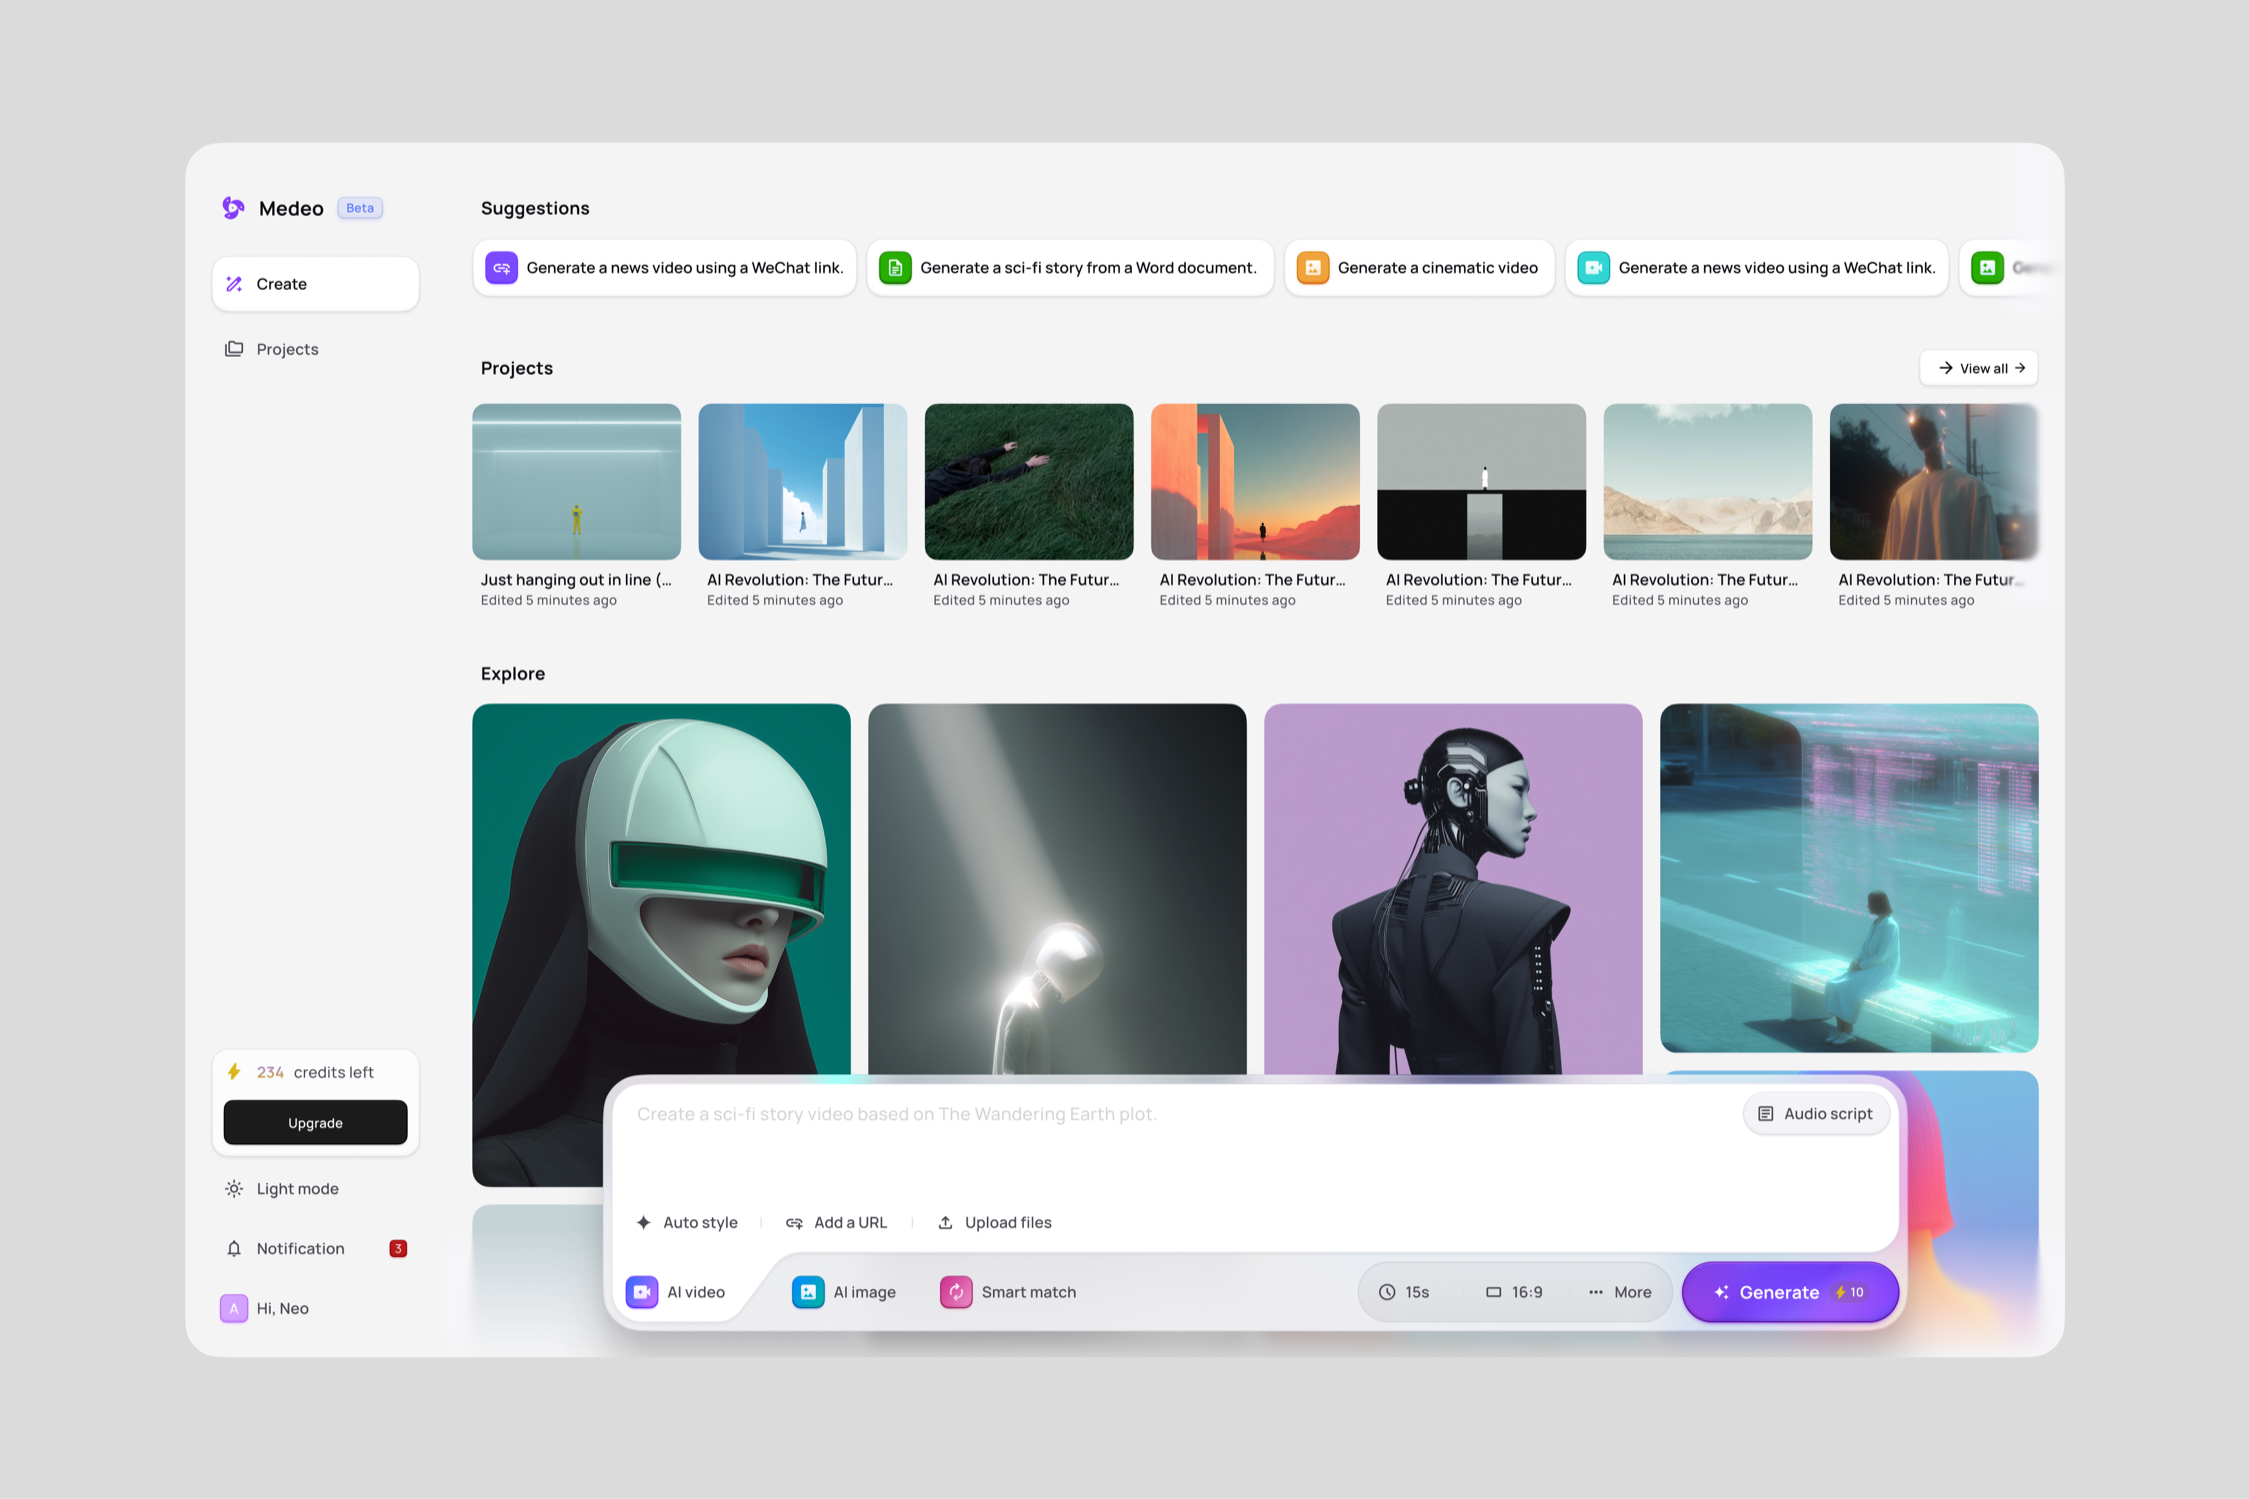Click the Generate button
The height and width of the screenshot is (1499, 2249).
click(1790, 1292)
